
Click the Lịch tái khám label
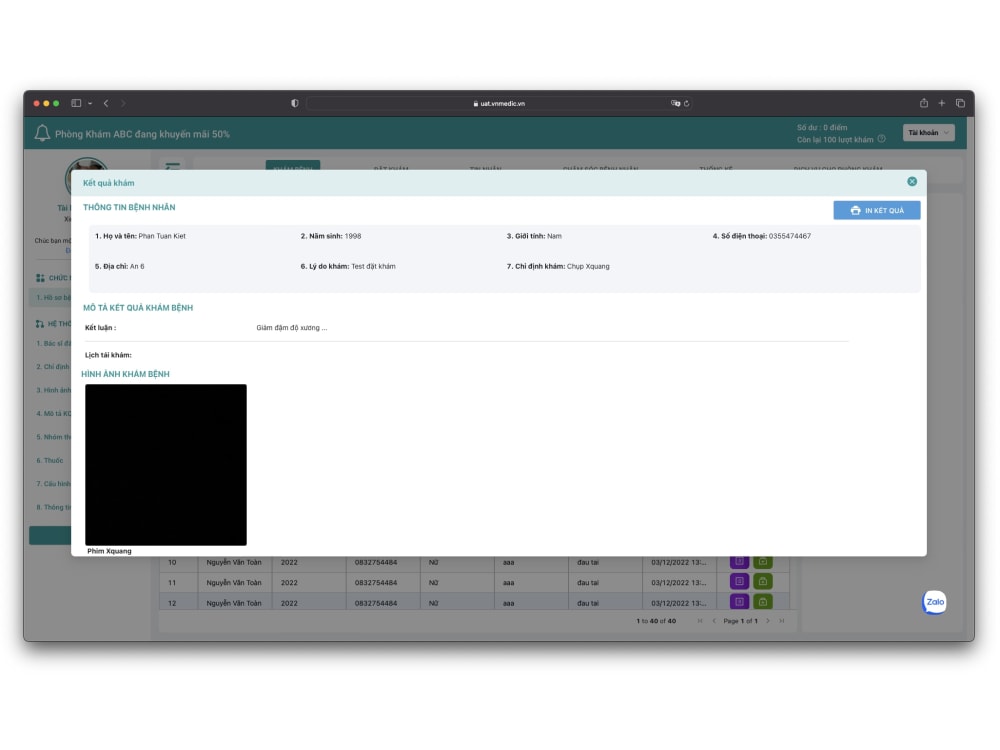[108, 355]
